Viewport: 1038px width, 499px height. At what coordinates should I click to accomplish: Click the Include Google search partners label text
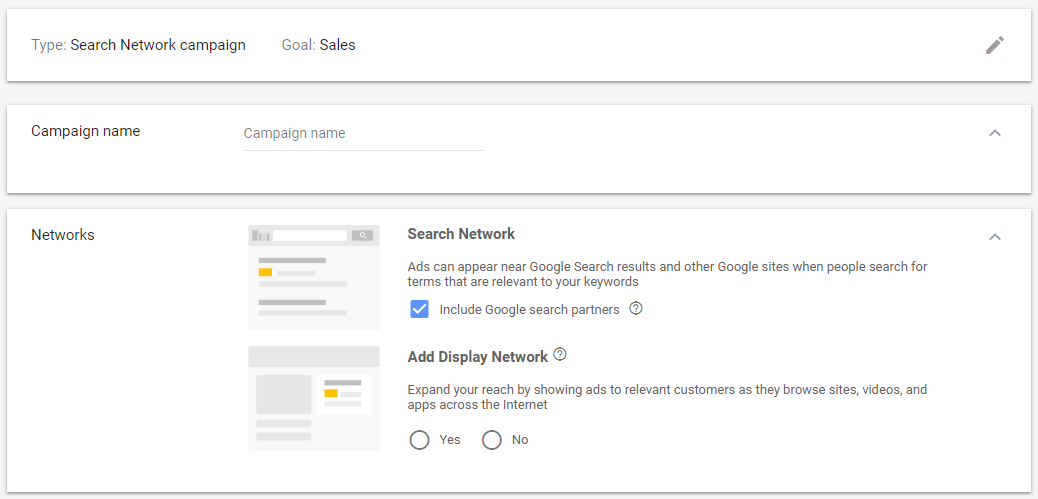529,310
